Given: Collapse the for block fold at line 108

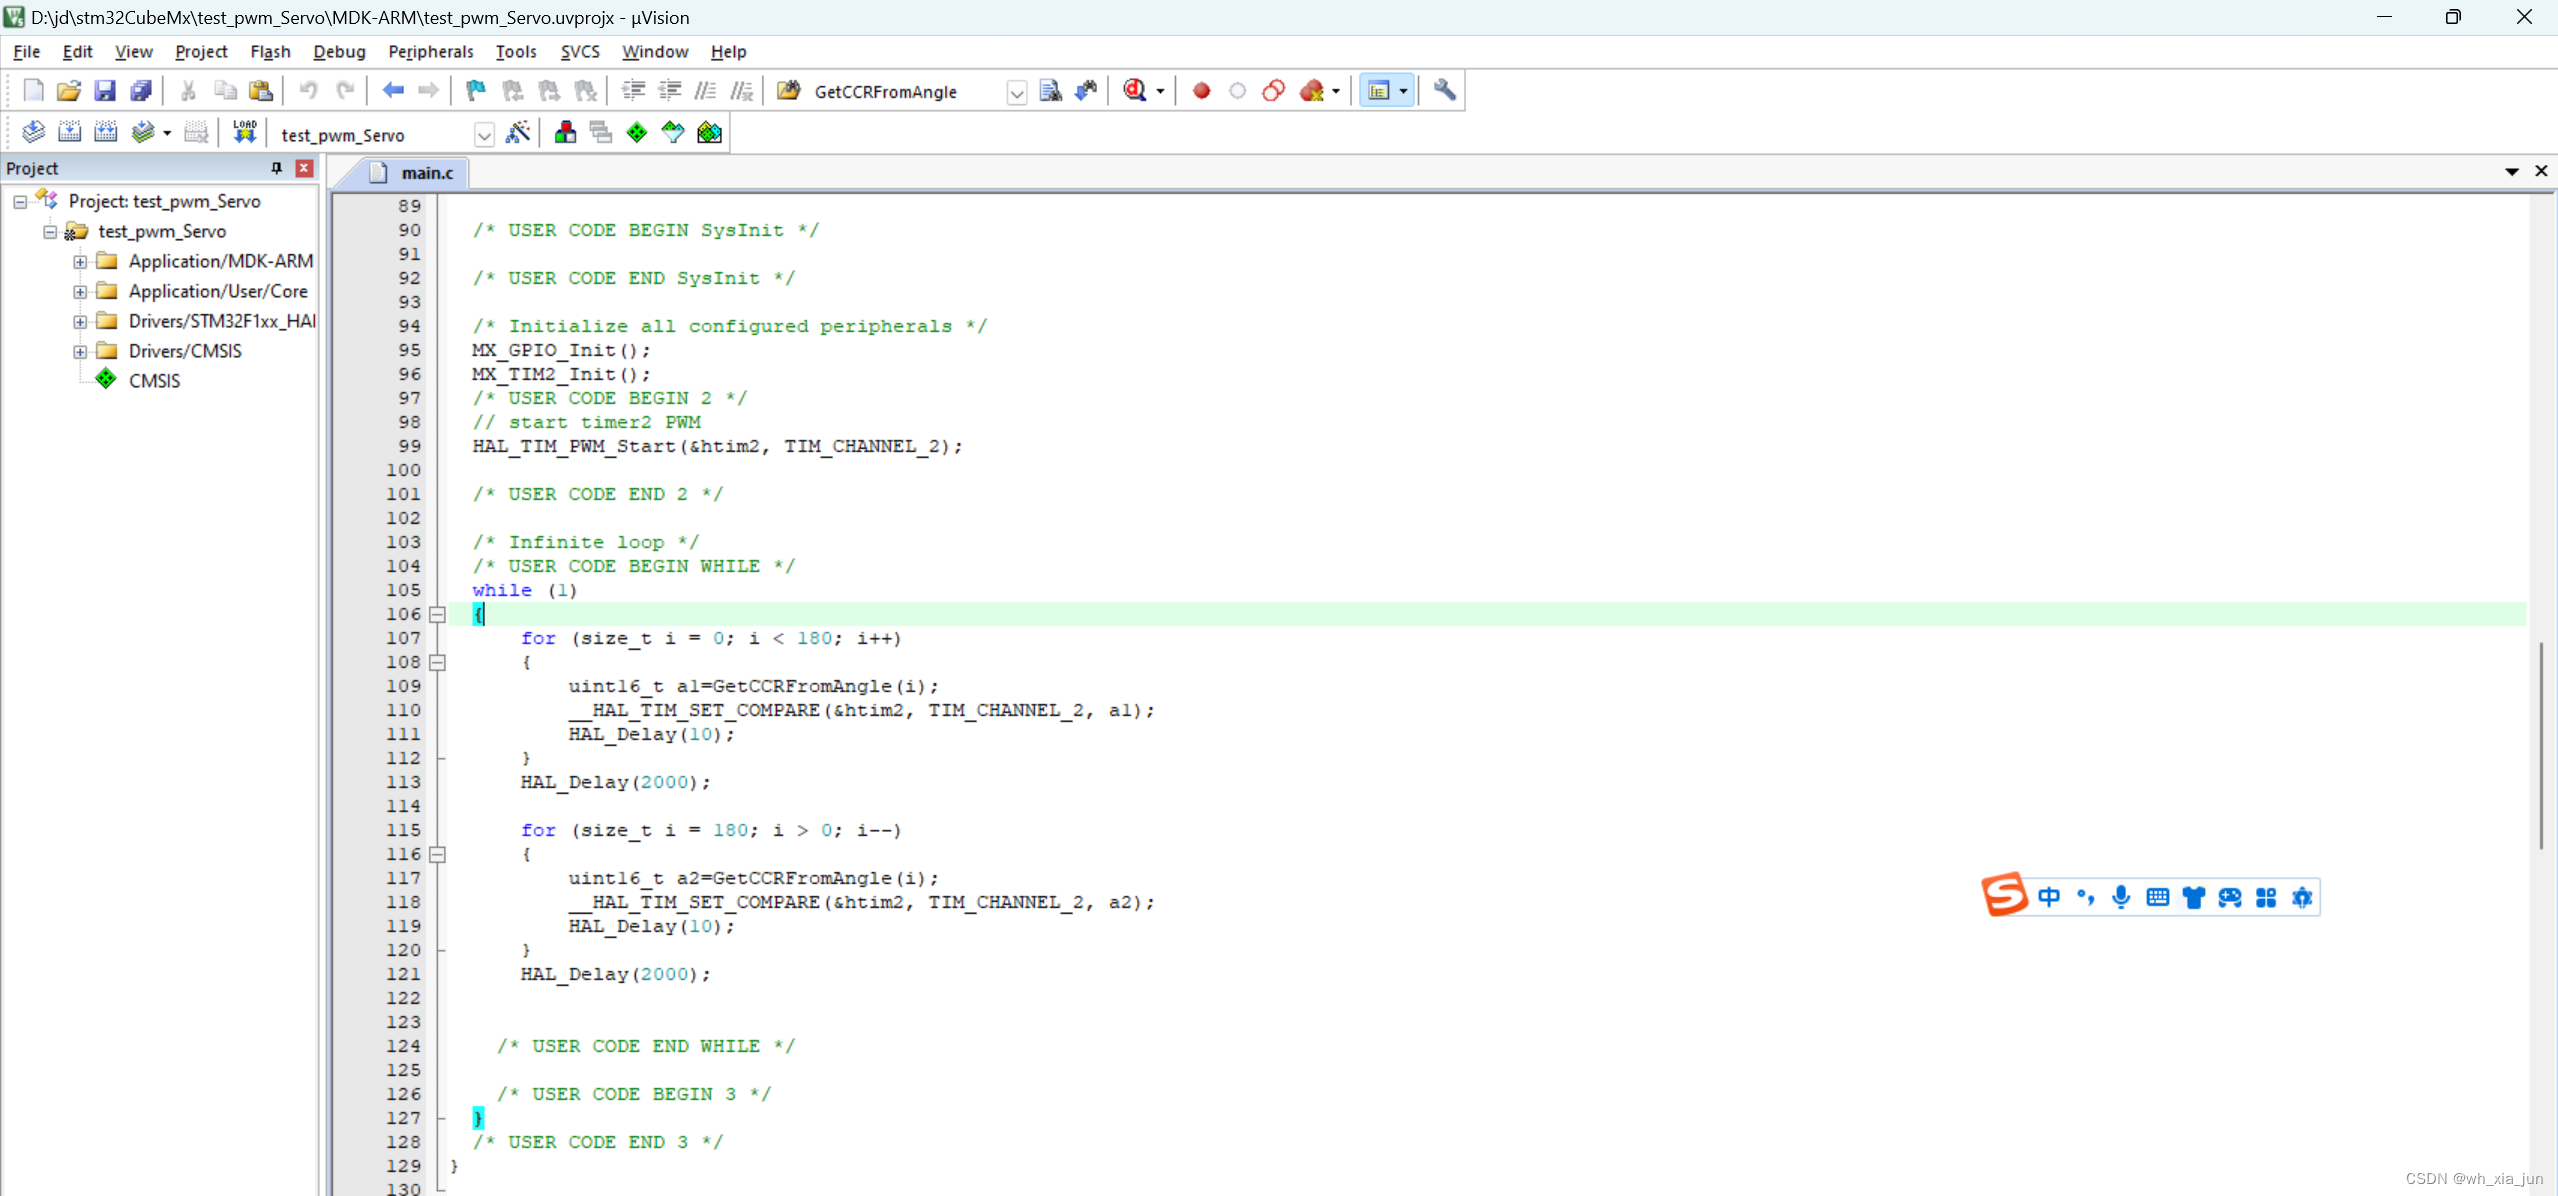Looking at the screenshot, I should [437, 662].
